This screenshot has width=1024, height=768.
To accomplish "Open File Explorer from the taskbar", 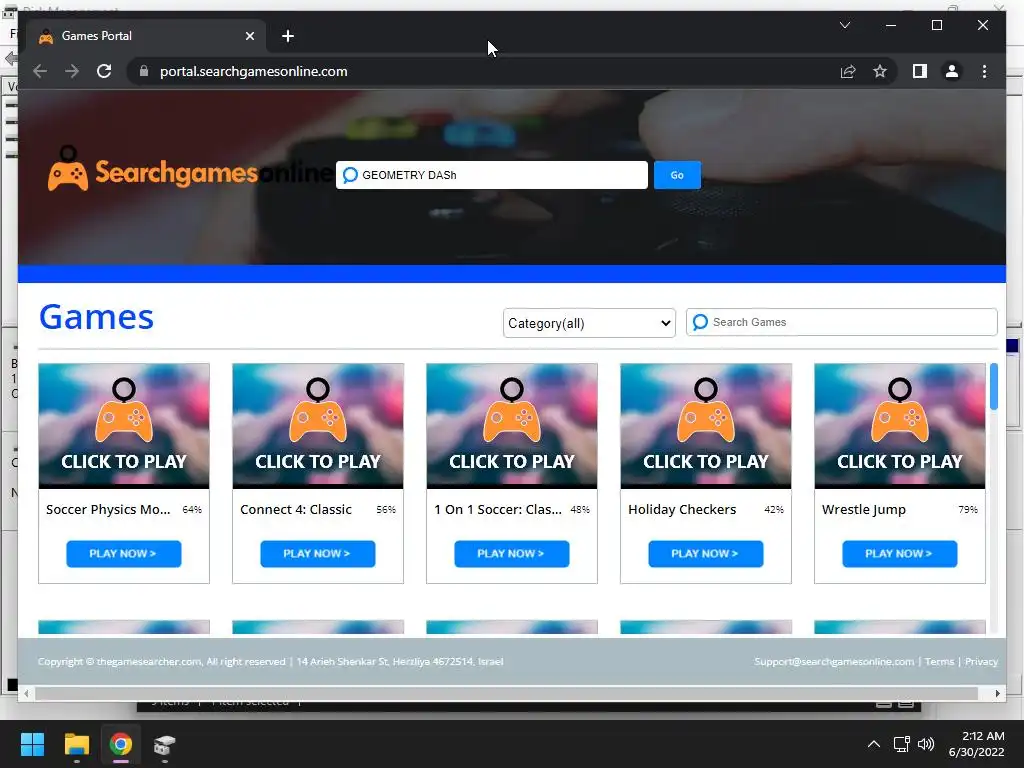I will coord(76,744).
